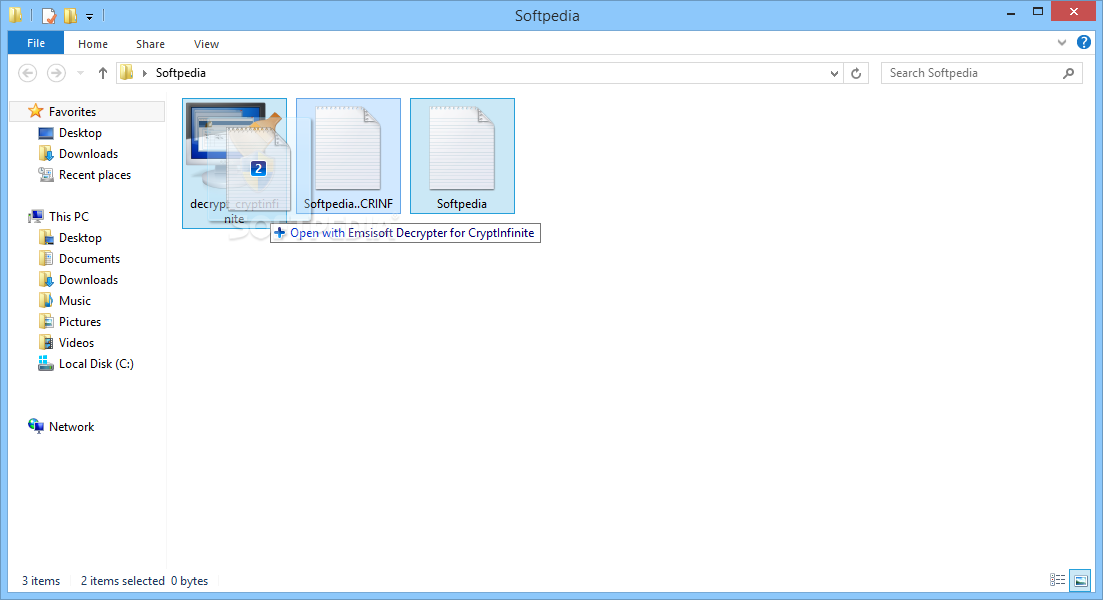Screen dimensions: 1103x600
Task: Select the Softpedia text file icon
Action: coord(462,148)
